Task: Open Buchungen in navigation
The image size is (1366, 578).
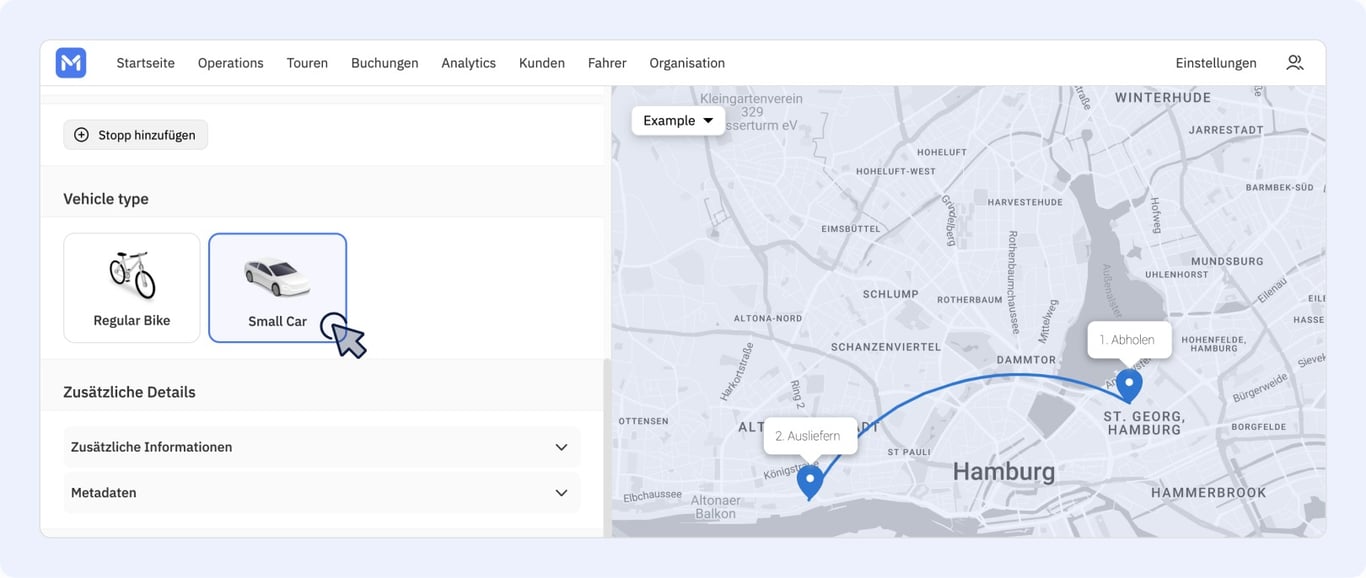Action: point(385,63)
